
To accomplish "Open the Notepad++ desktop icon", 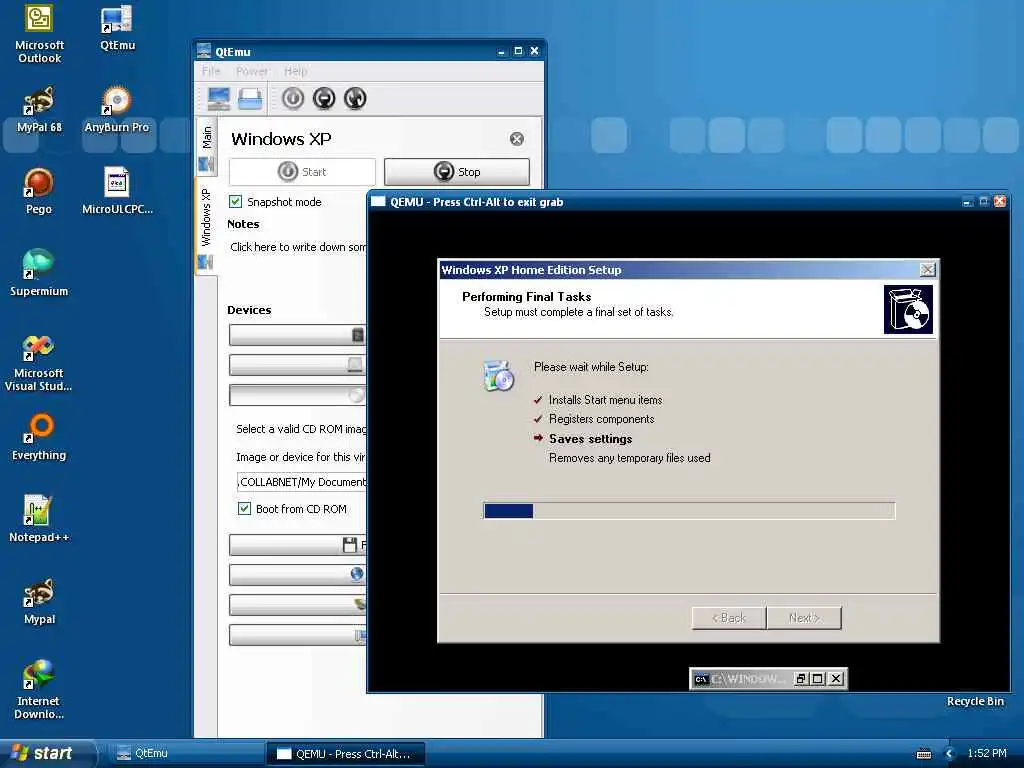I will pos(39,519).
